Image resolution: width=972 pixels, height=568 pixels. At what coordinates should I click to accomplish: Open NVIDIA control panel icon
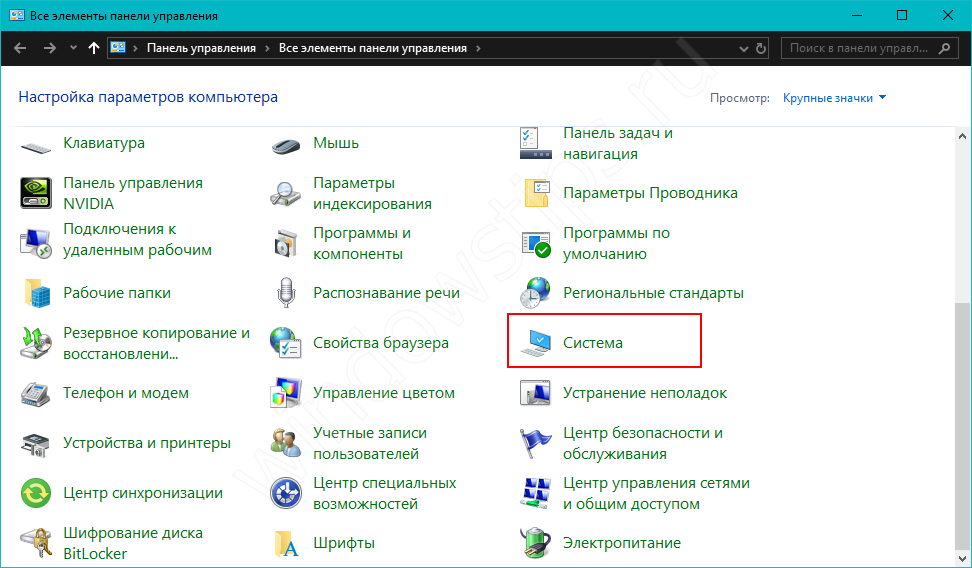coord(36,193)
